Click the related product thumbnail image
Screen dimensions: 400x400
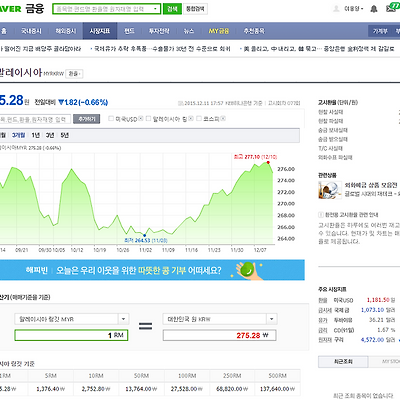coord(330,190)
